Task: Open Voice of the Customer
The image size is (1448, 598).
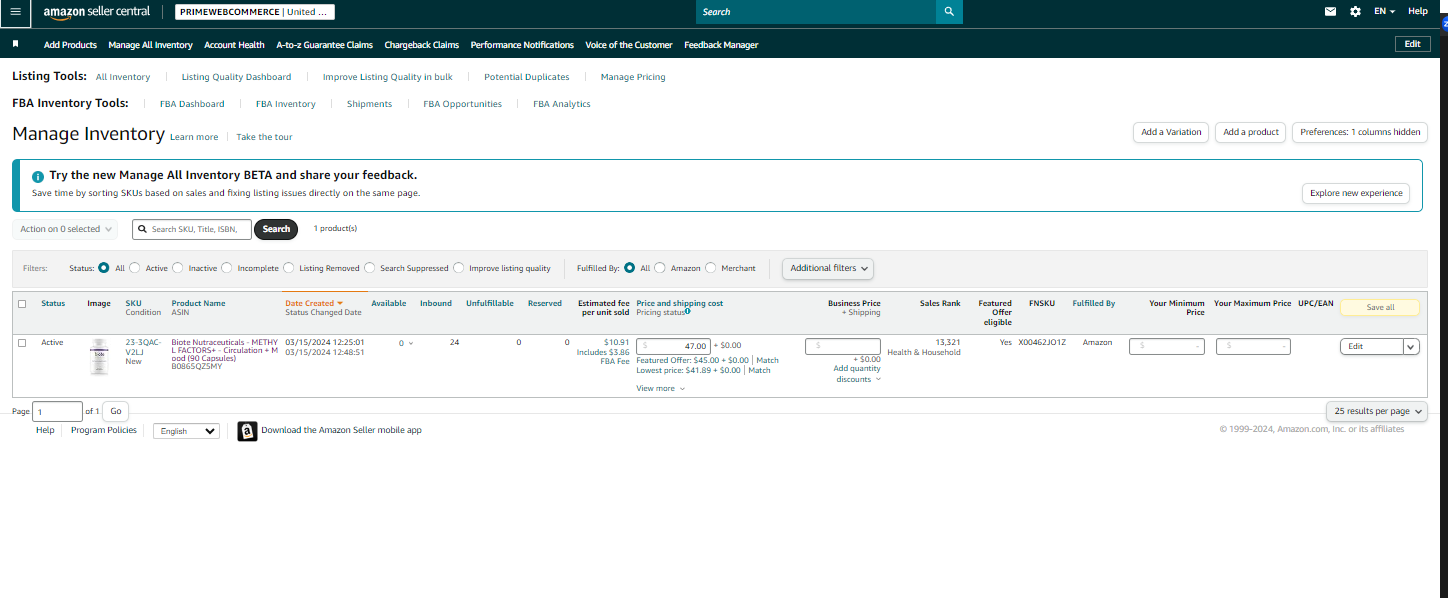Action: [x=629, y=45]
